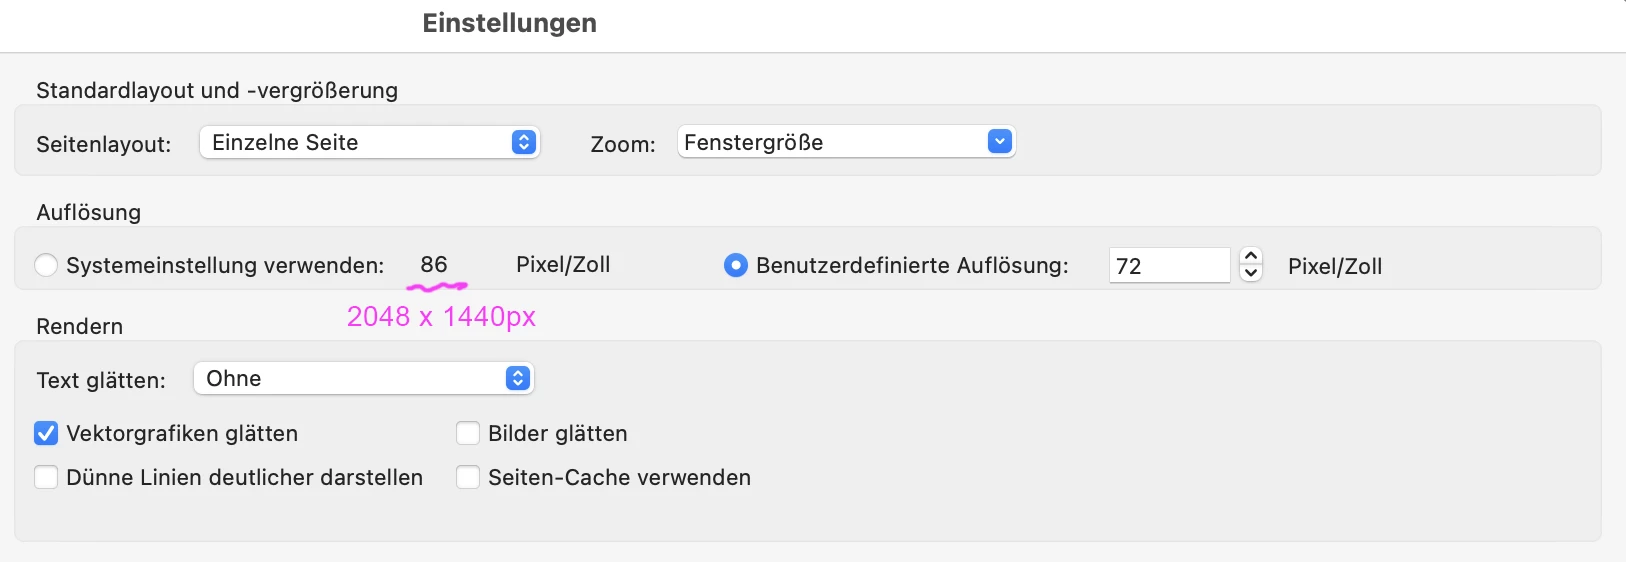Viewport: 1626px width, 562px height.
Task: Select the Systemeinstellung verwenden radio button
Action: (46, 265)
